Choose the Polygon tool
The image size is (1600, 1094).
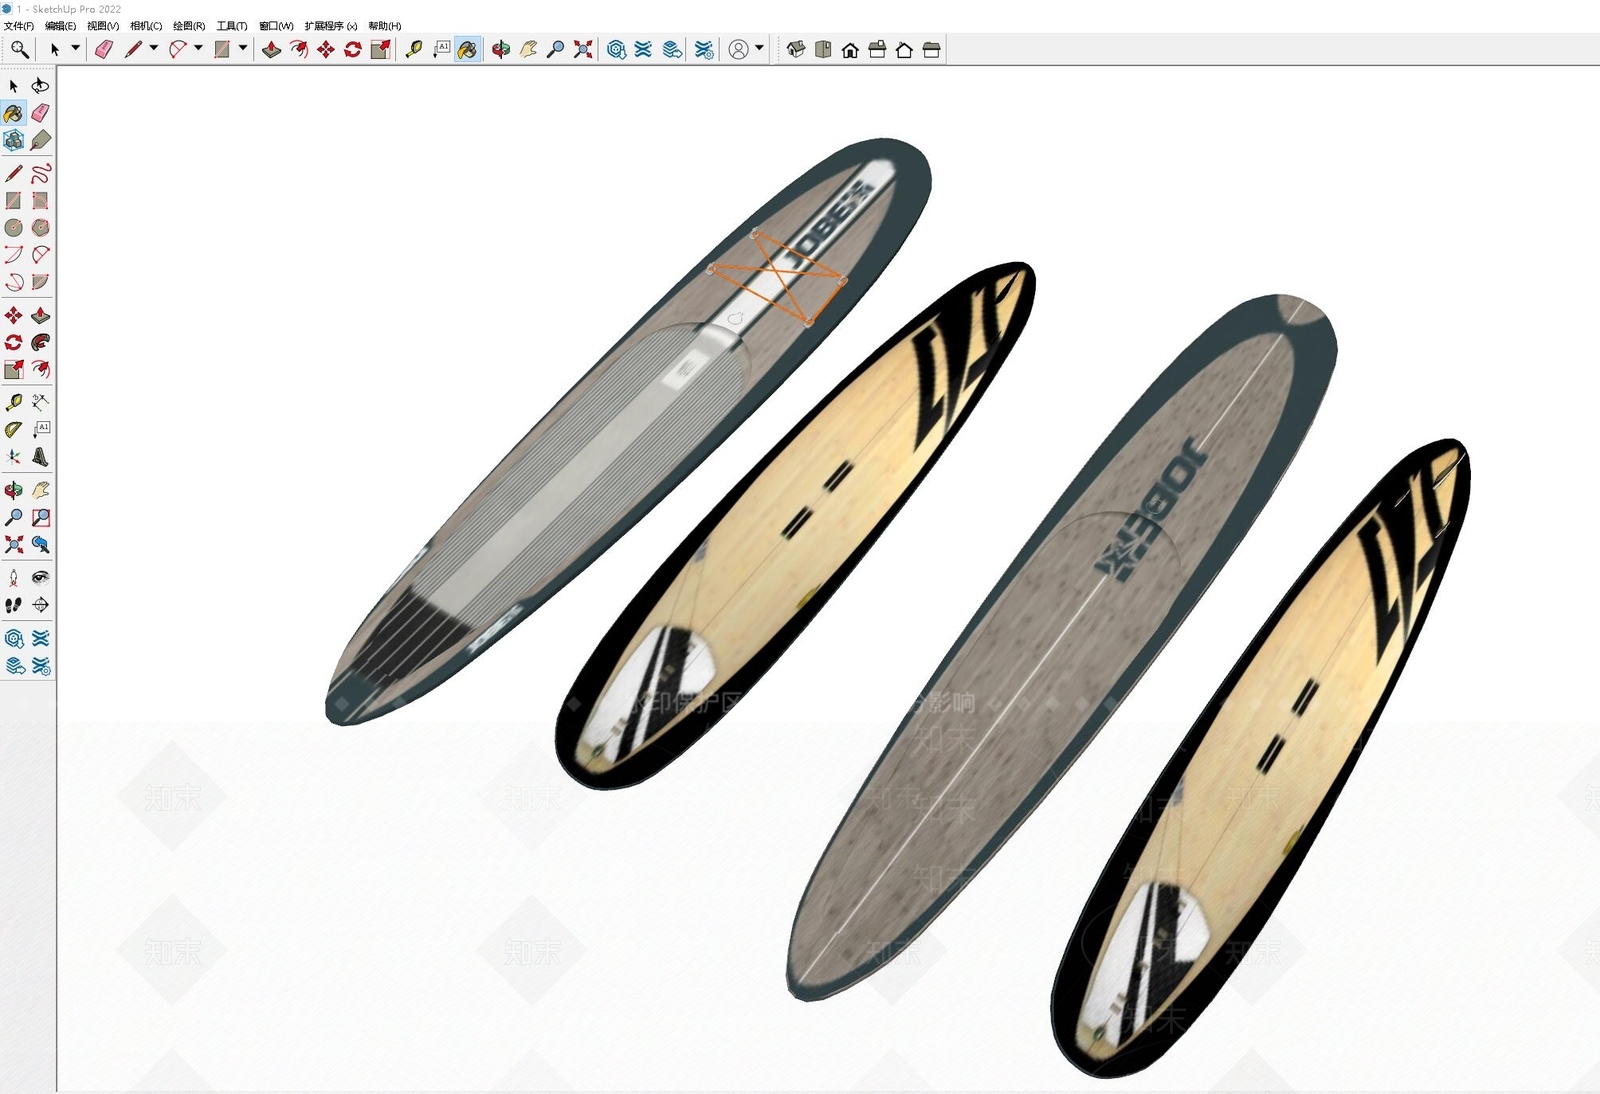pos(40,227)
